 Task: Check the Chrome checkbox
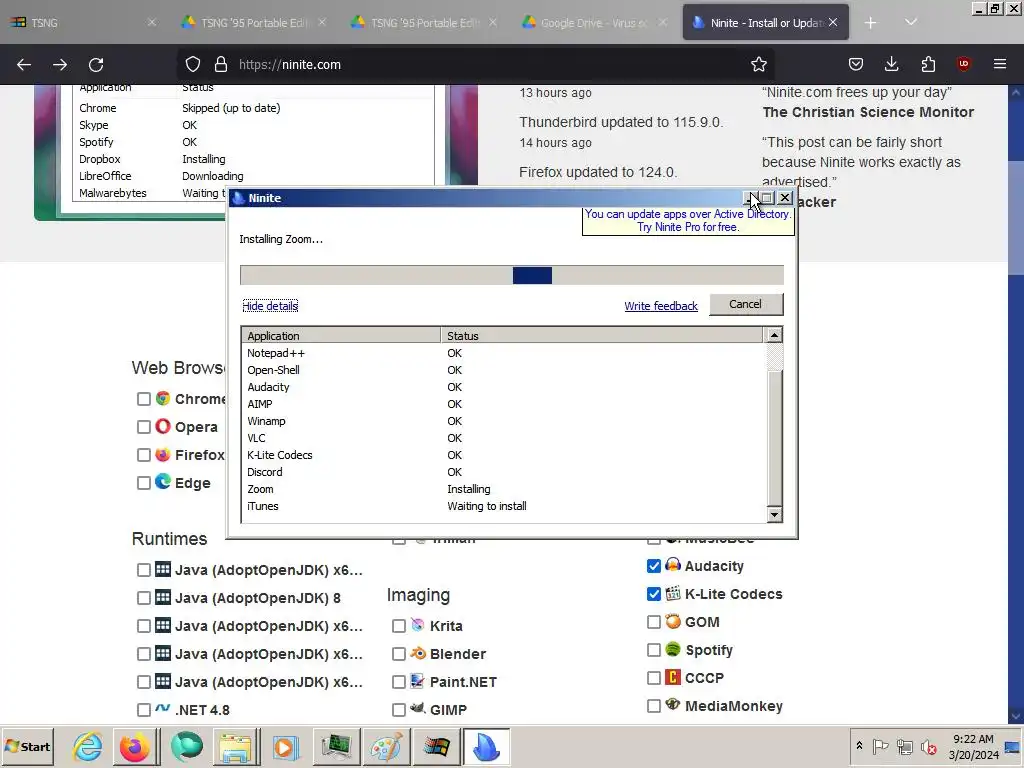click(x=144, y=399)
